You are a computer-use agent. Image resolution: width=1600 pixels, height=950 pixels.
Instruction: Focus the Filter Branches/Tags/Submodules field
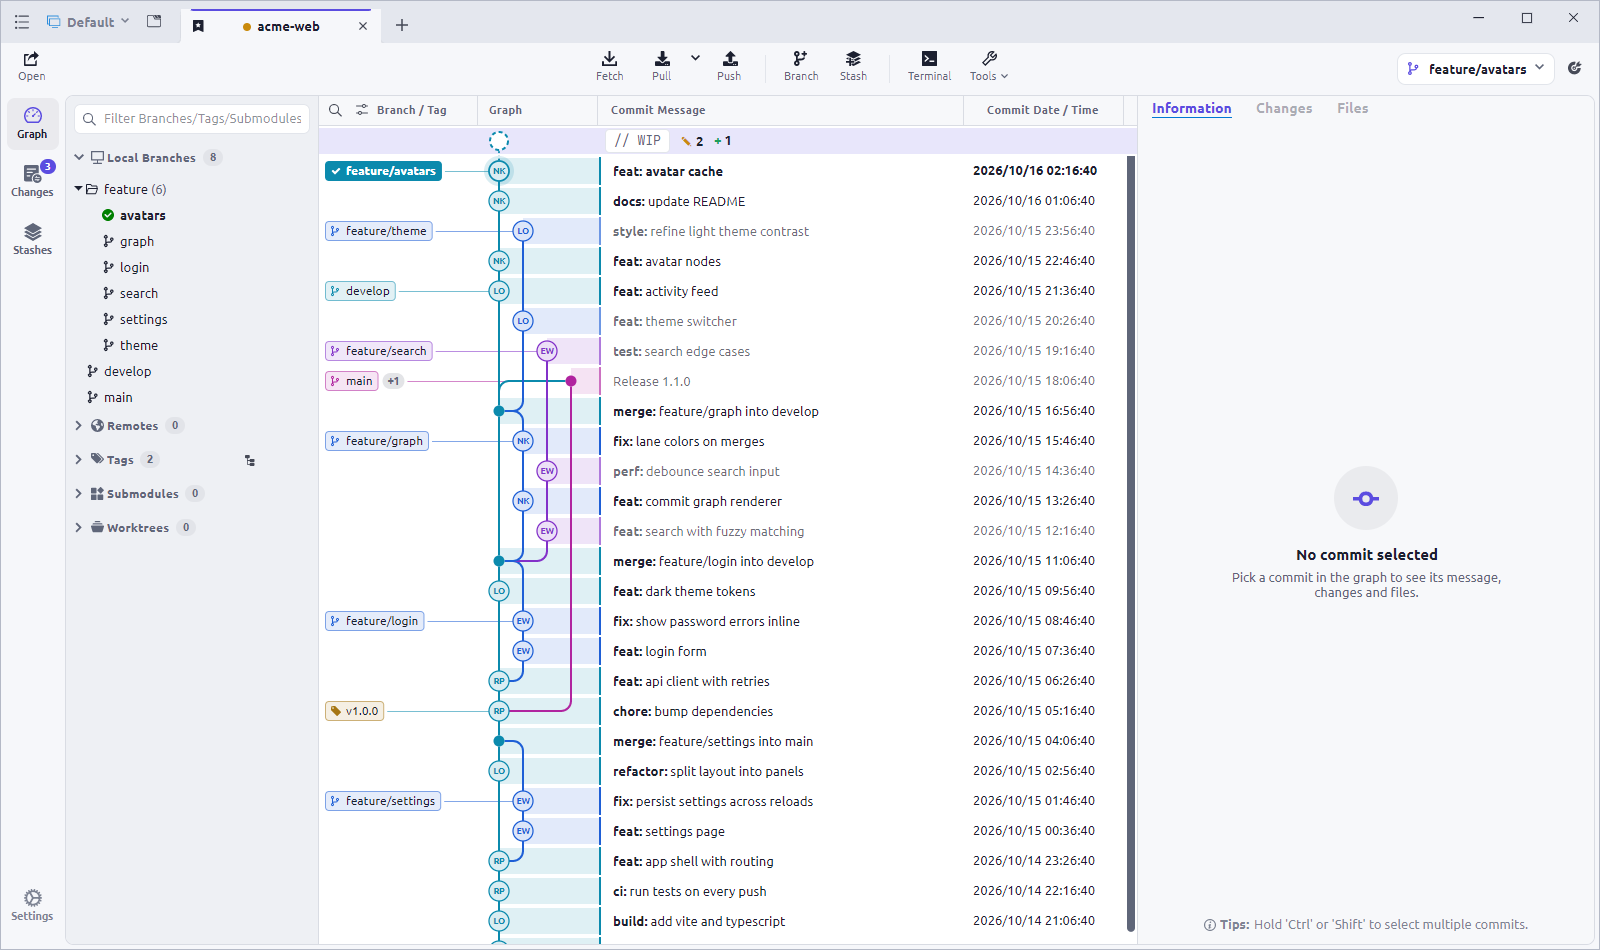pos(192,118)
